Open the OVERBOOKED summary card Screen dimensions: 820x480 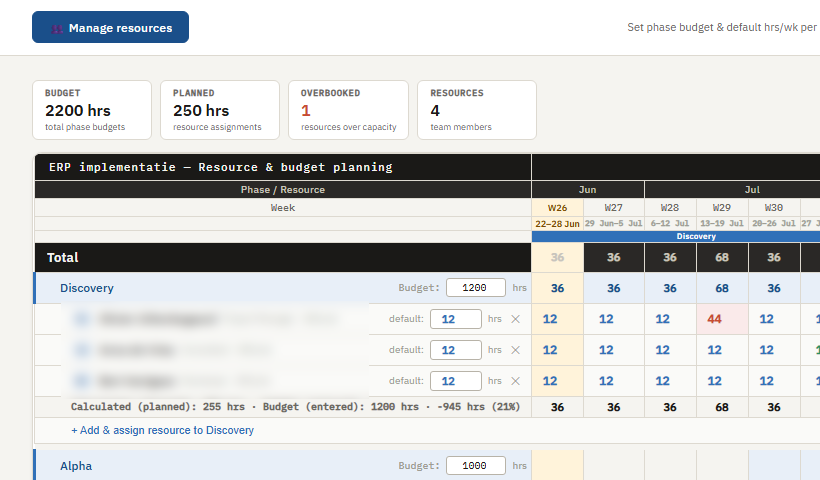point(348,110)
